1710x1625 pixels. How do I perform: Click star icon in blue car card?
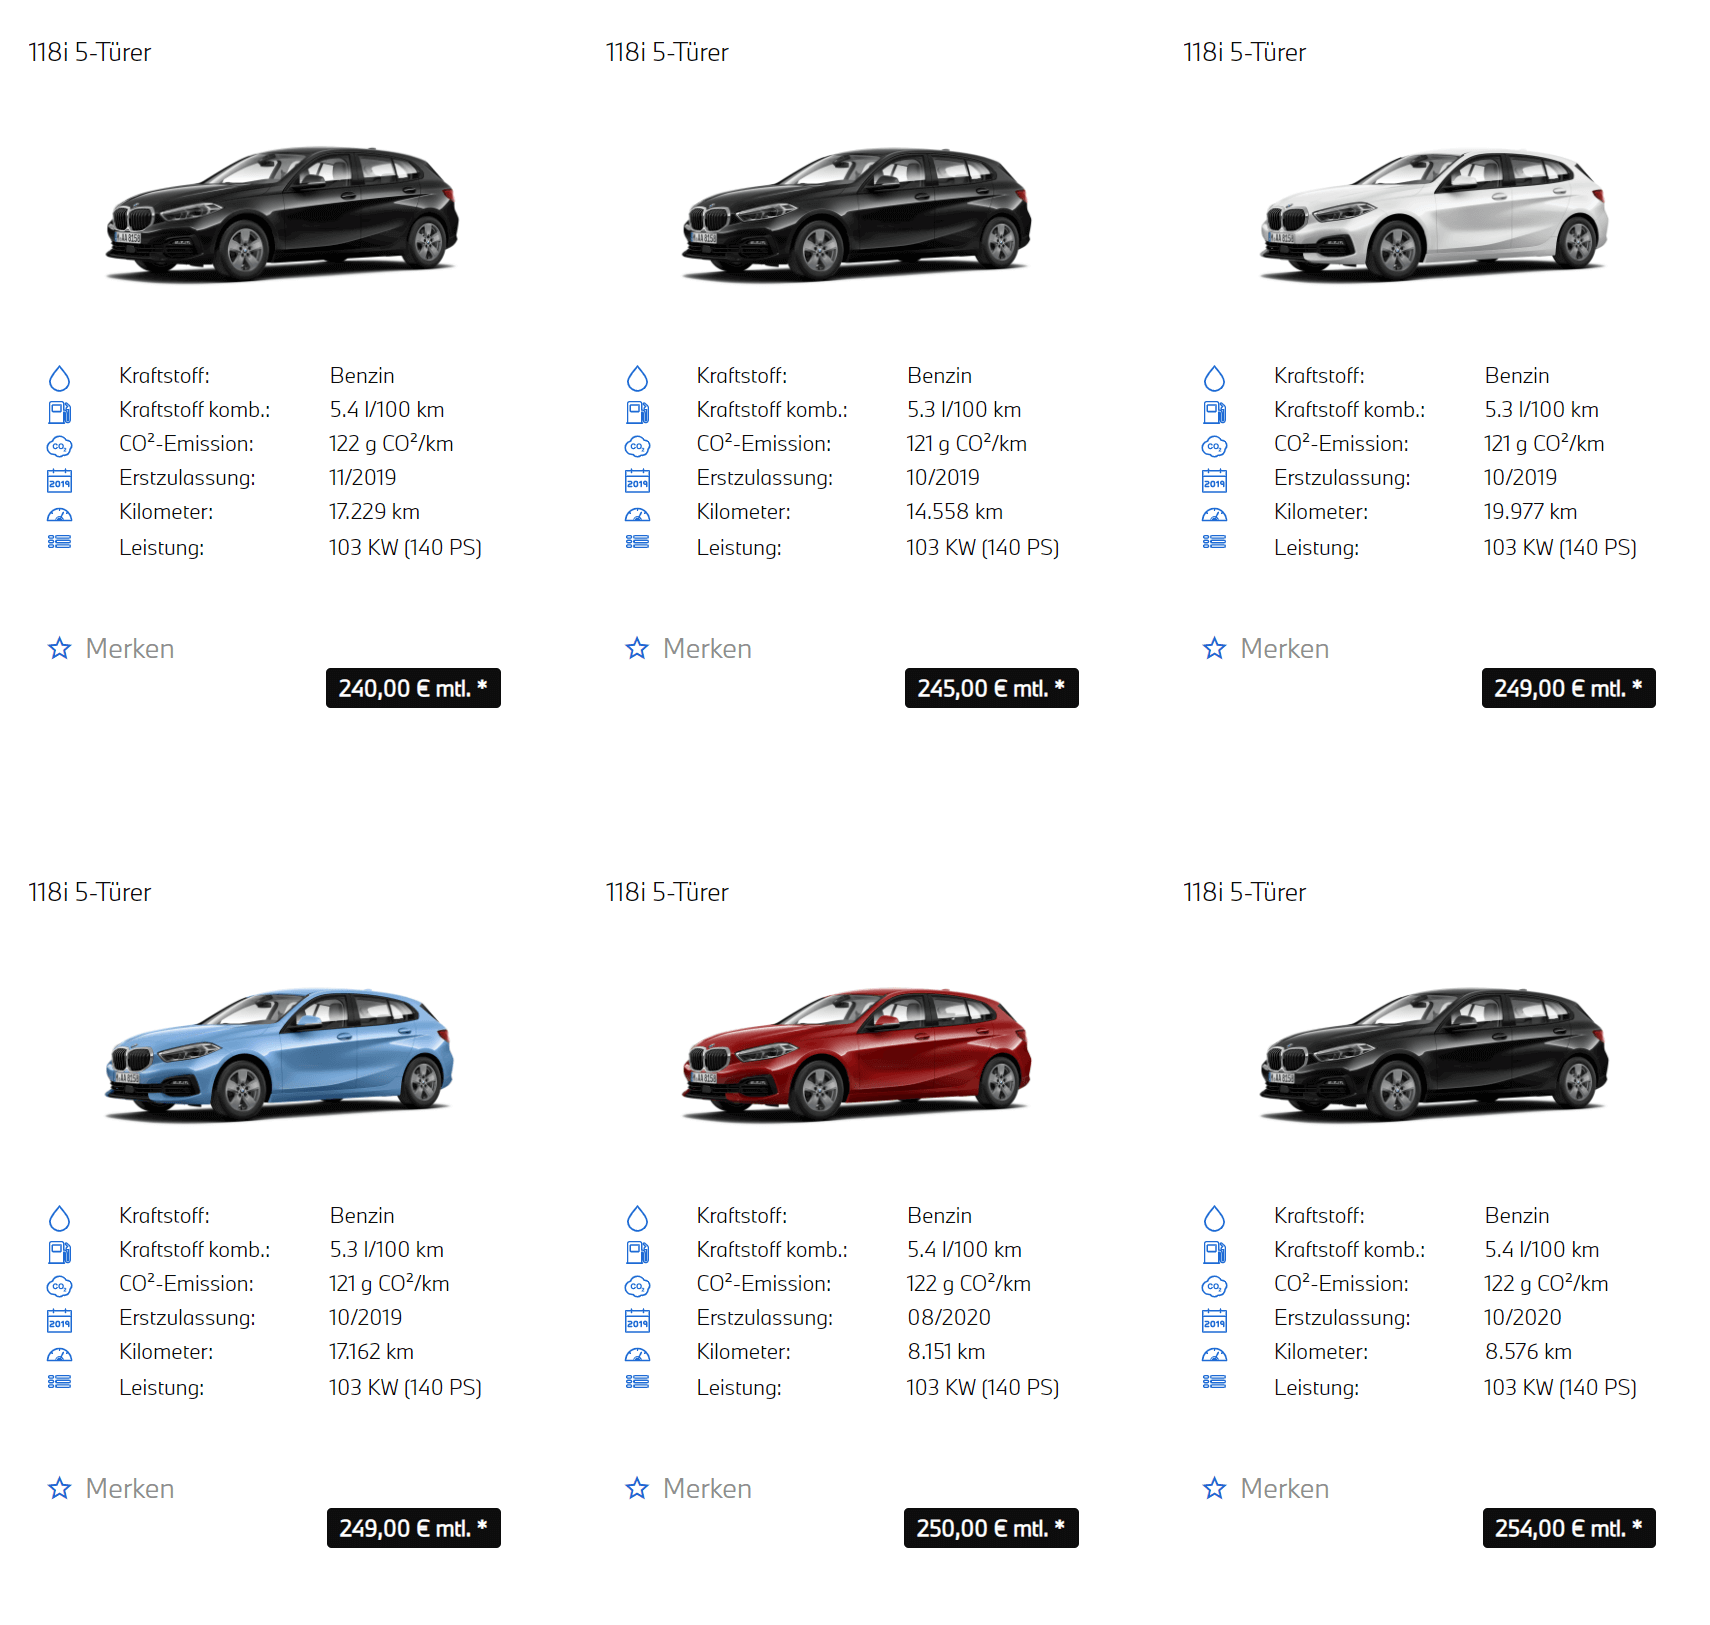(60, 1488)
